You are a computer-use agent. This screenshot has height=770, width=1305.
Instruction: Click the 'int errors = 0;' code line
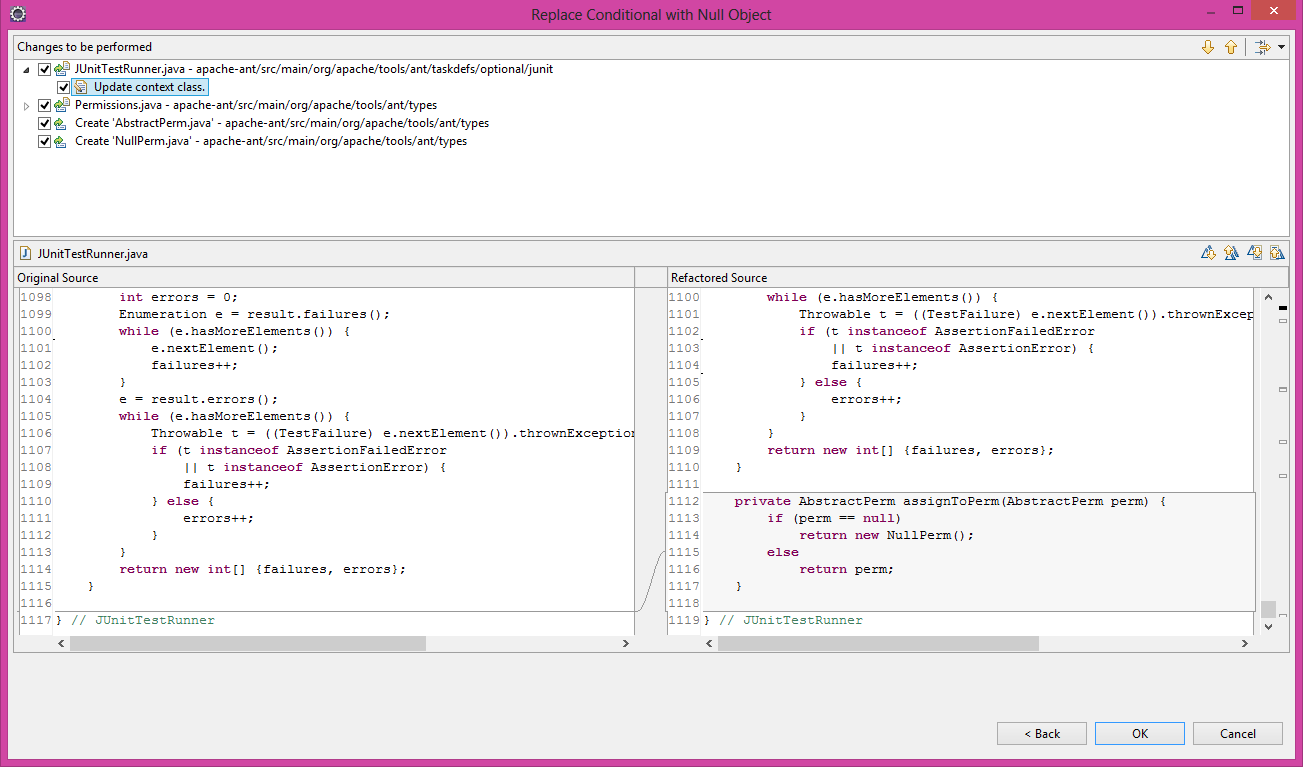179,297
